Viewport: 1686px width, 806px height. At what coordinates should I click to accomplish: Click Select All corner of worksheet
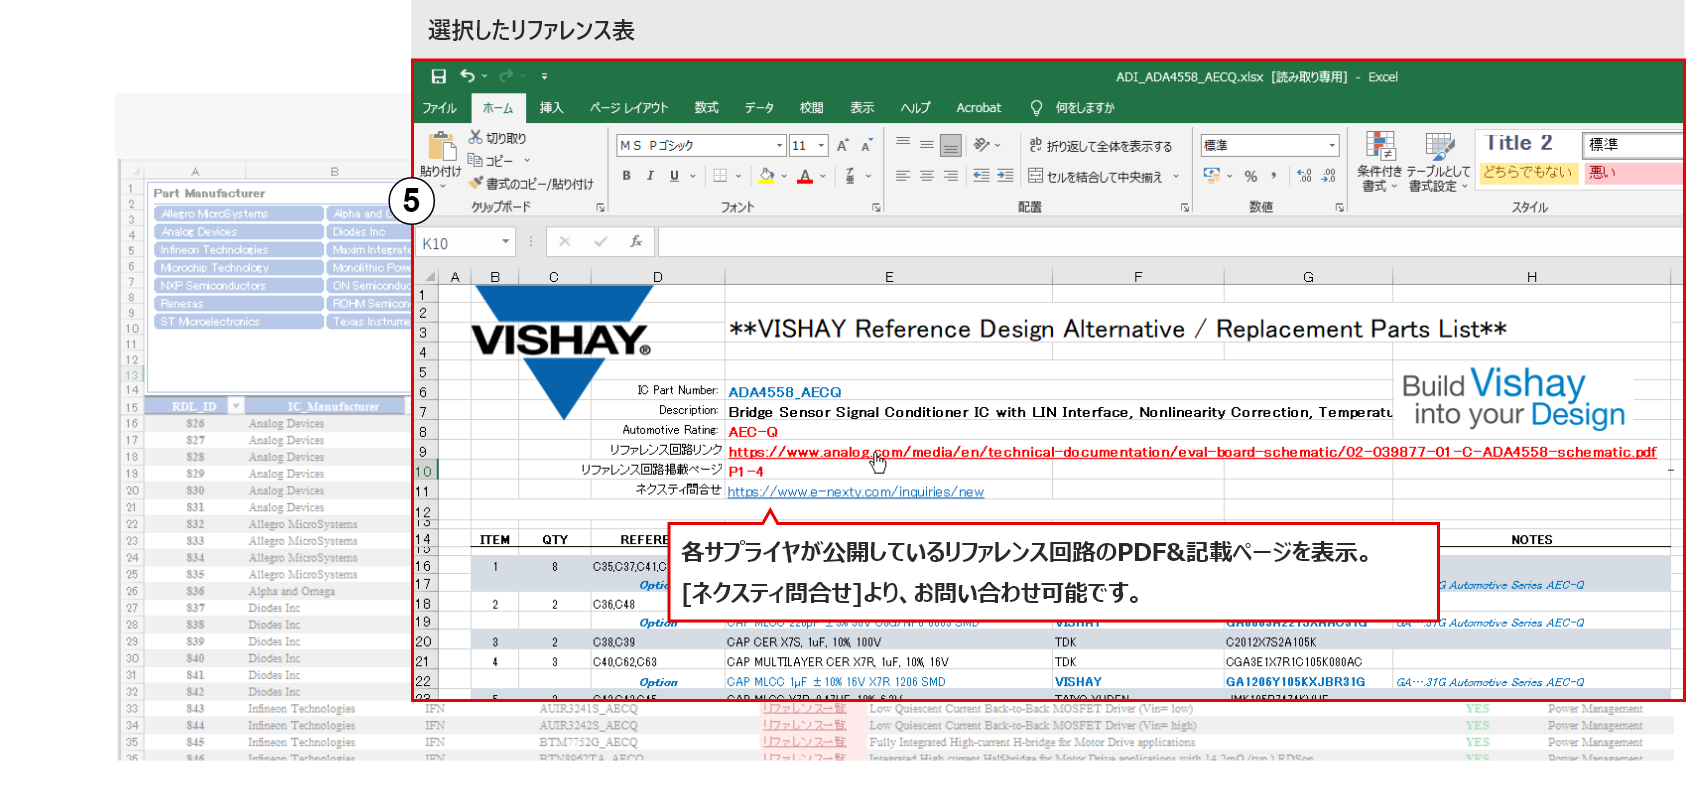429,277
